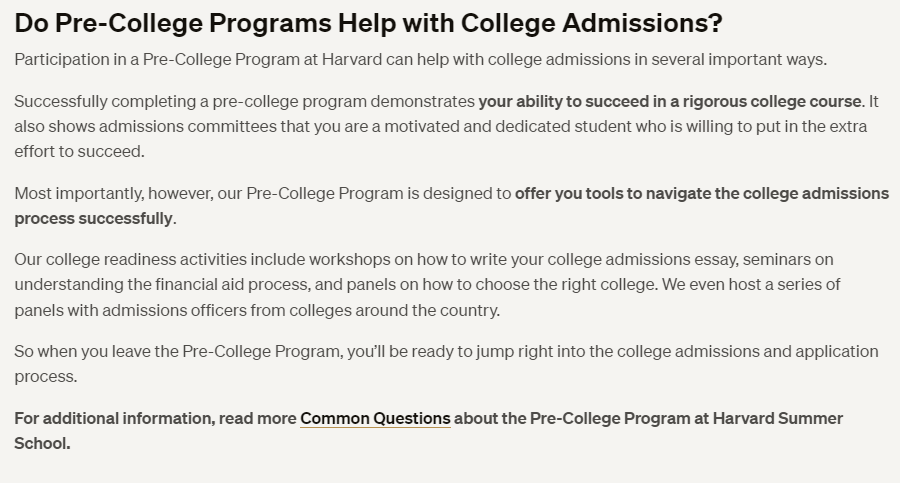This screenshot has height=483, width=900.
Task: Open the Common Questions link
Action: tap(375, 418)
